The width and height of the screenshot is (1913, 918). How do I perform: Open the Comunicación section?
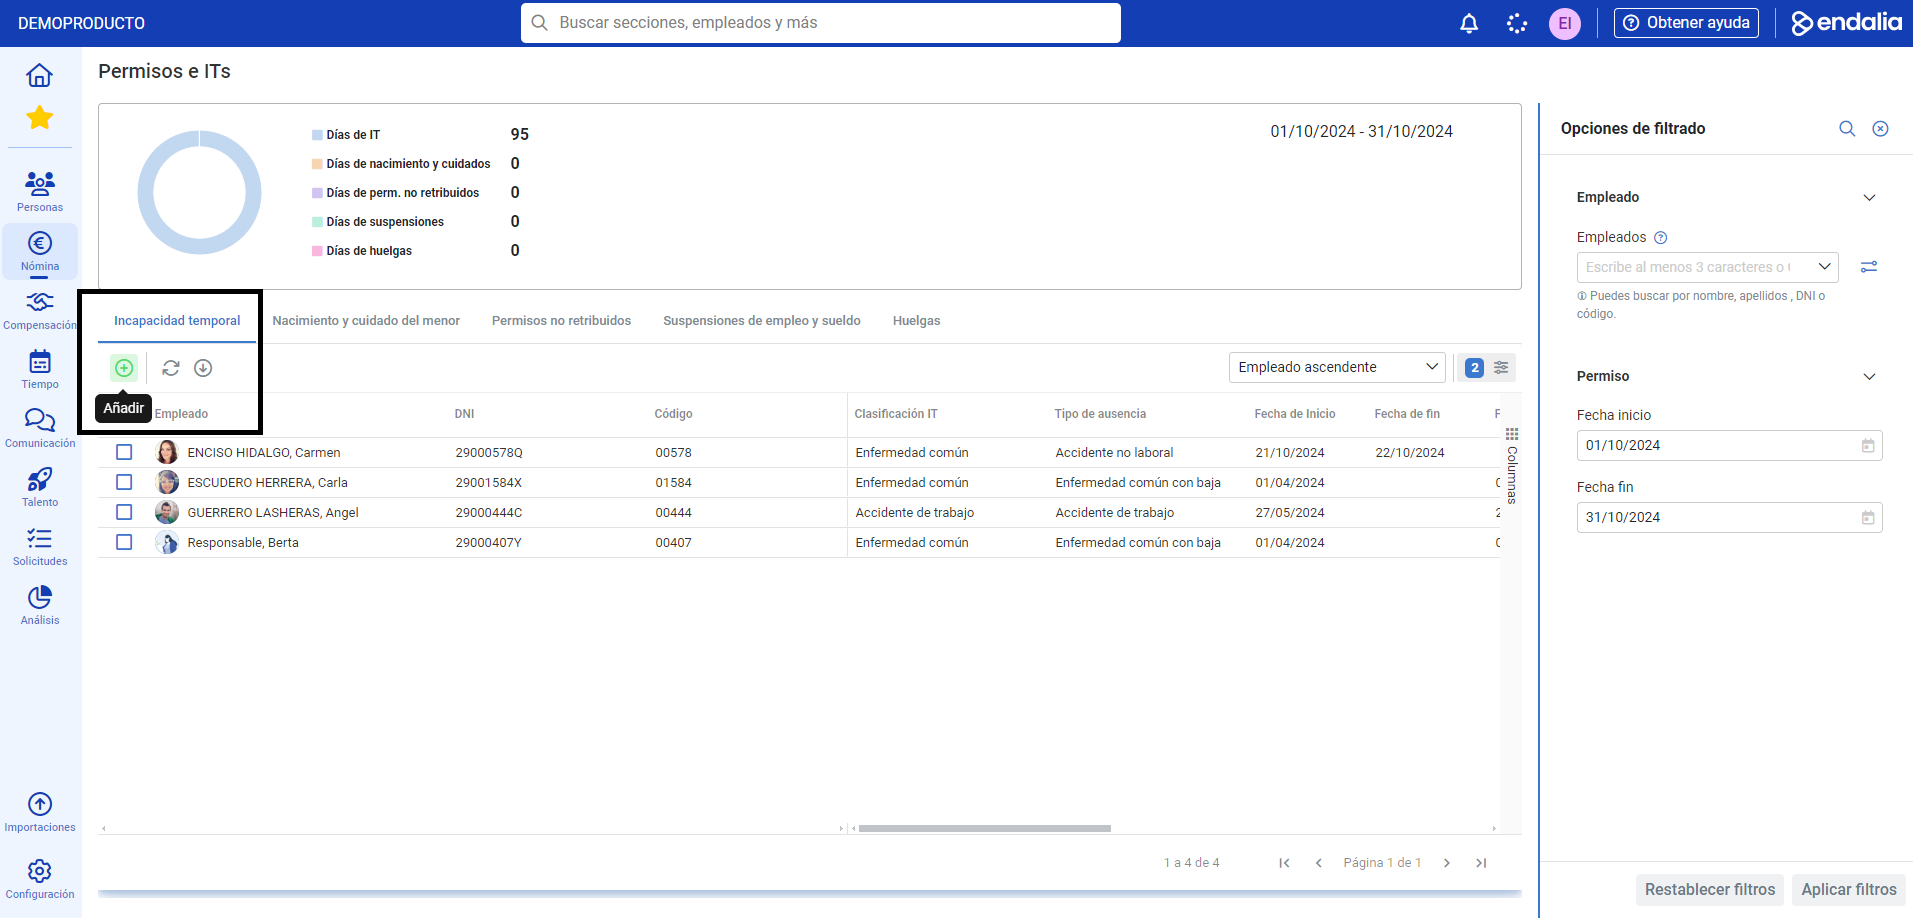40,428
